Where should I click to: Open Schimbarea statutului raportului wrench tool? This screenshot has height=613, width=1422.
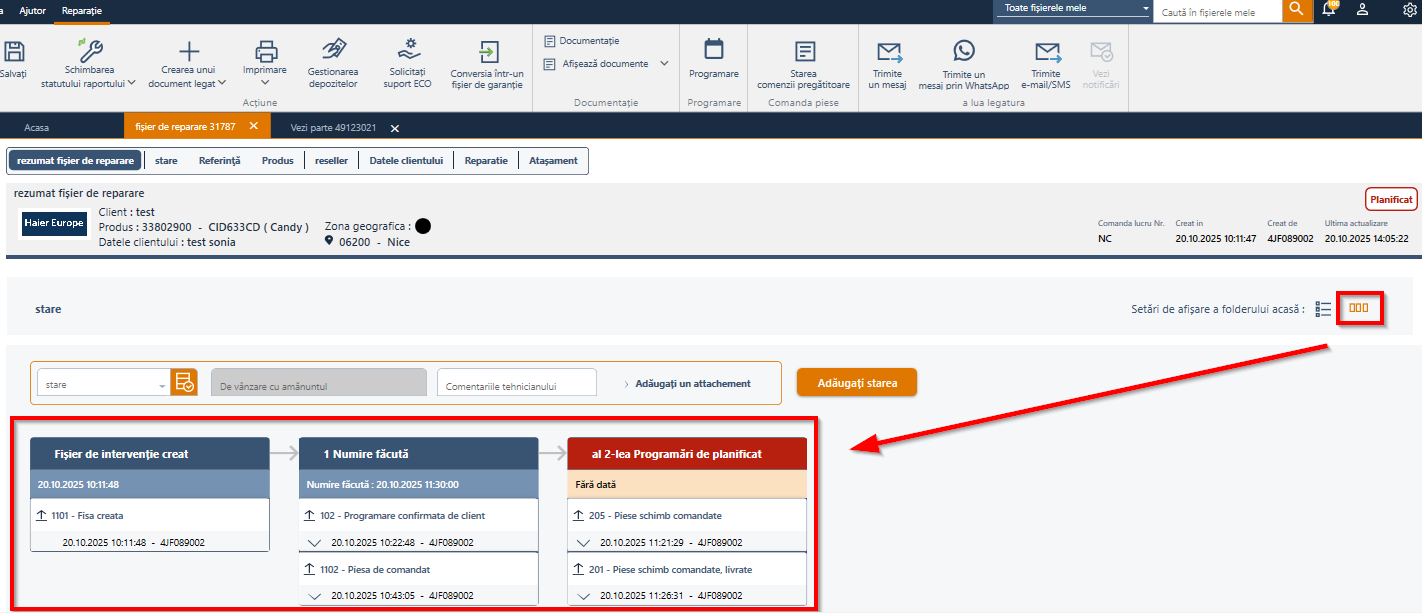point(90,50)
